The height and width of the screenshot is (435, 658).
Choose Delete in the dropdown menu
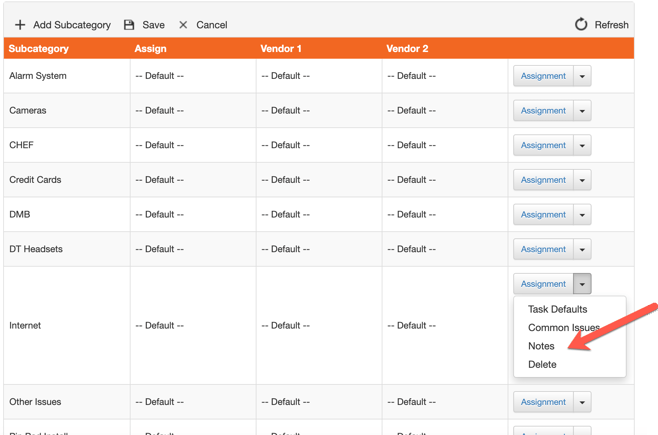click(542, 364)
